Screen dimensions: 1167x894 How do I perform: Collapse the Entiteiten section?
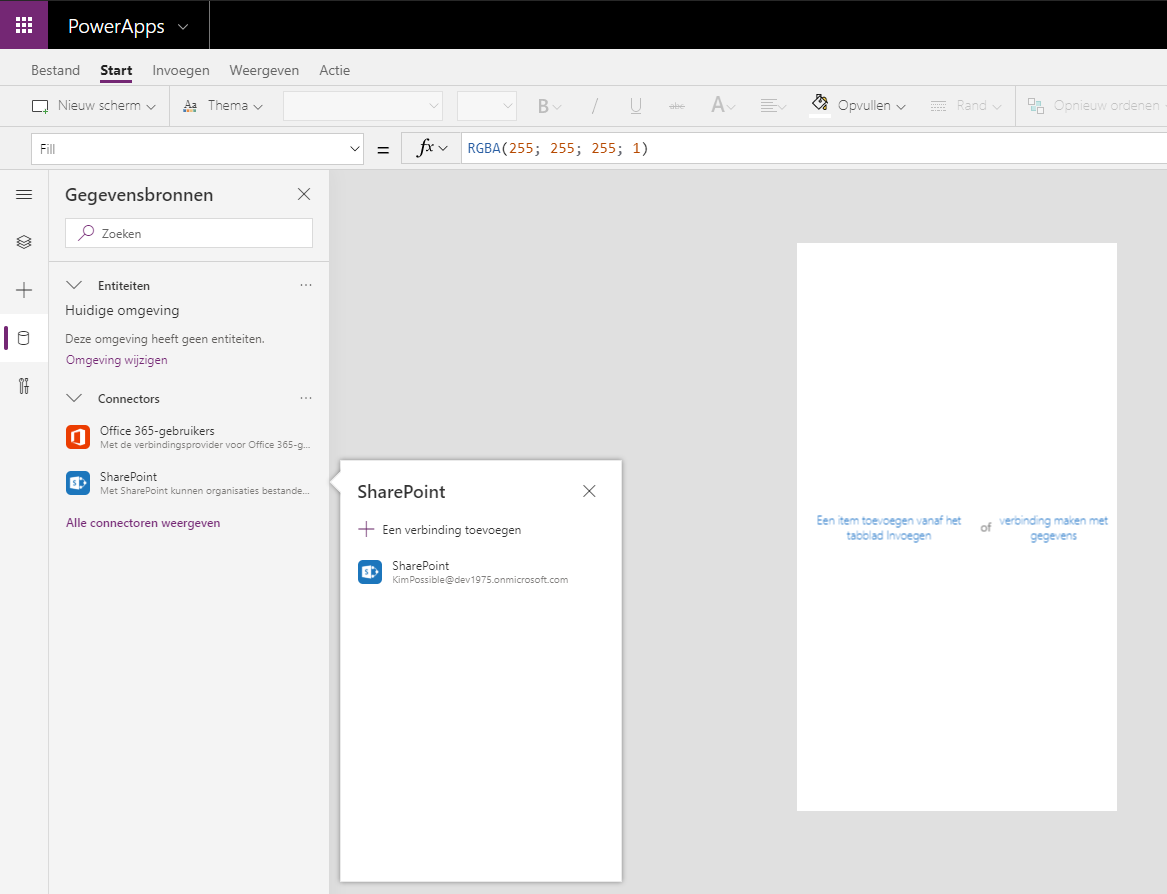74,285
